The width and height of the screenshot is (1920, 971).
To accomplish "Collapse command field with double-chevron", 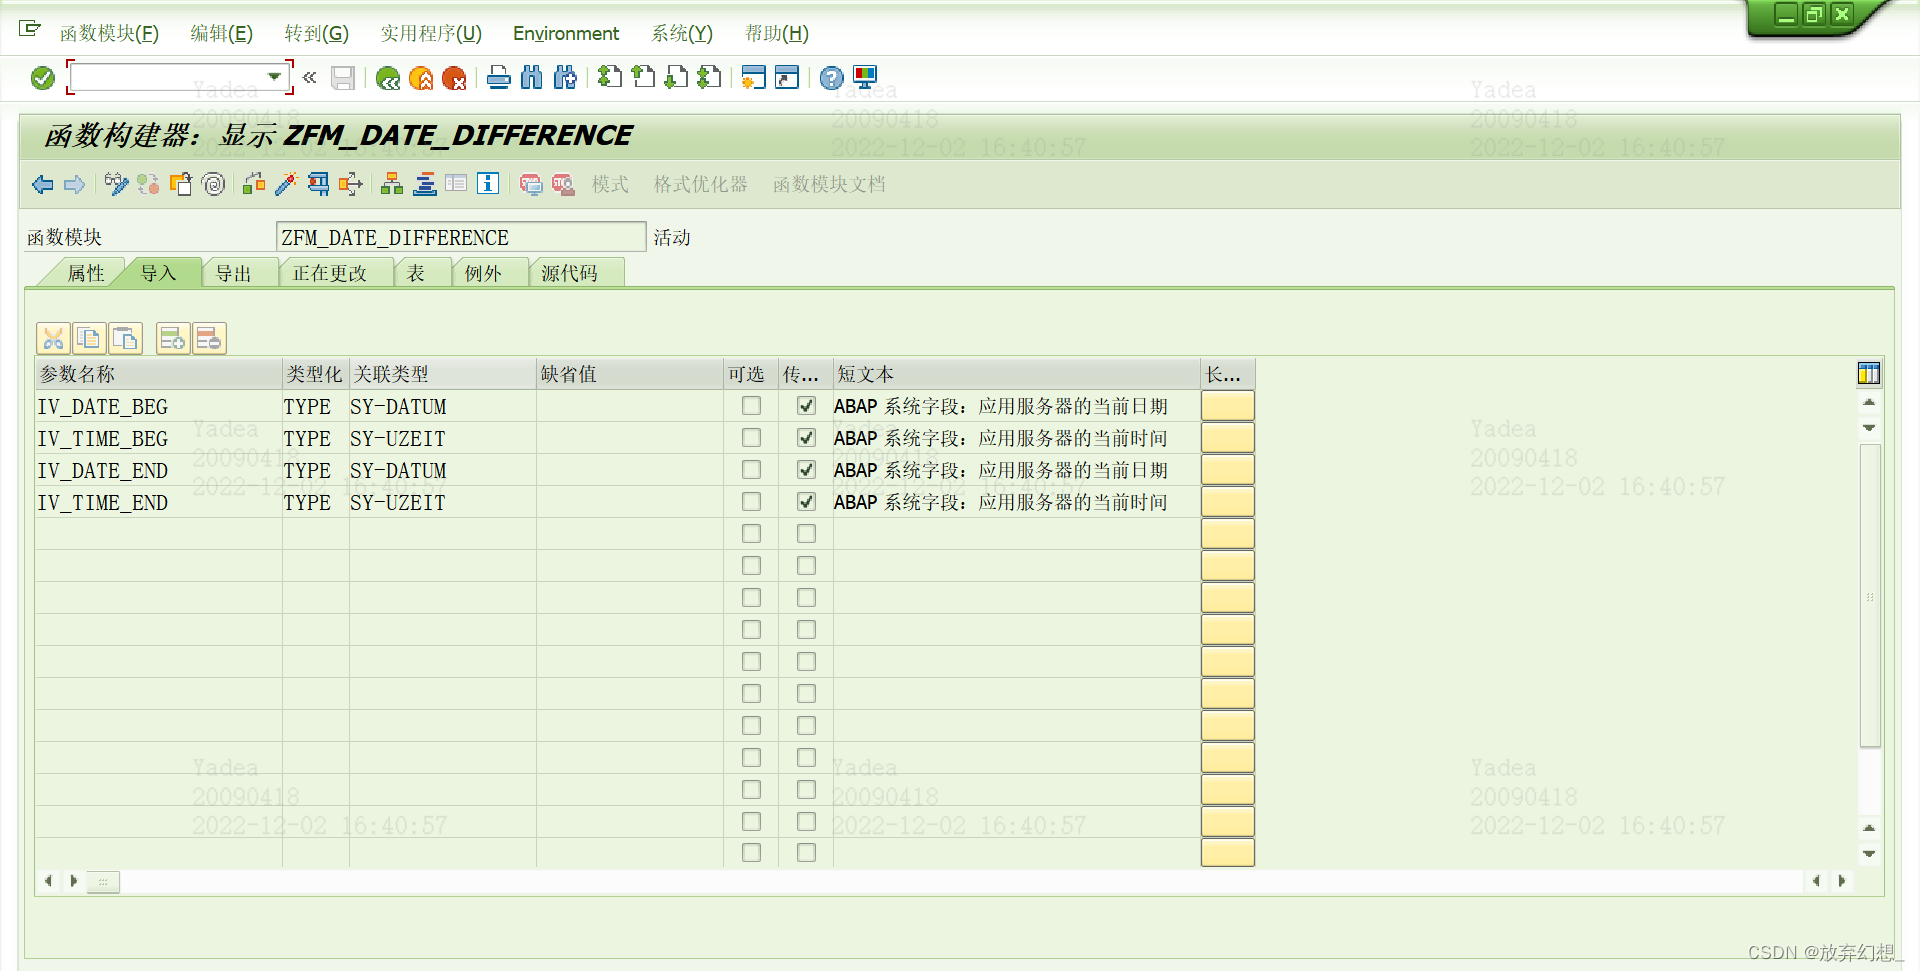I will pyautogui.click(x=310, y=77).
